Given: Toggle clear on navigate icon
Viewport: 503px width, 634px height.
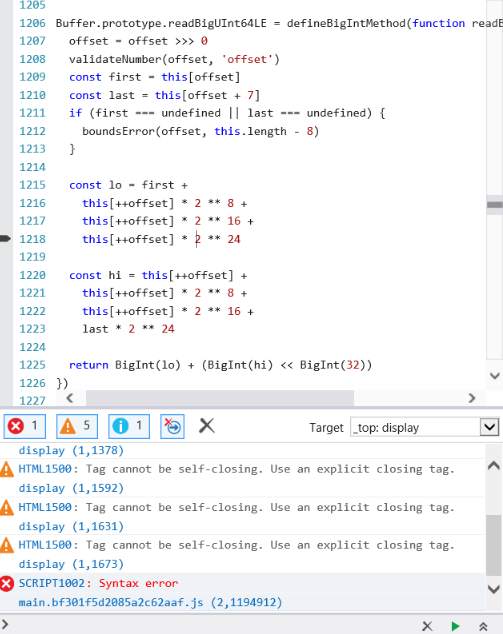Looking at the screenshot, I should 173,426.
